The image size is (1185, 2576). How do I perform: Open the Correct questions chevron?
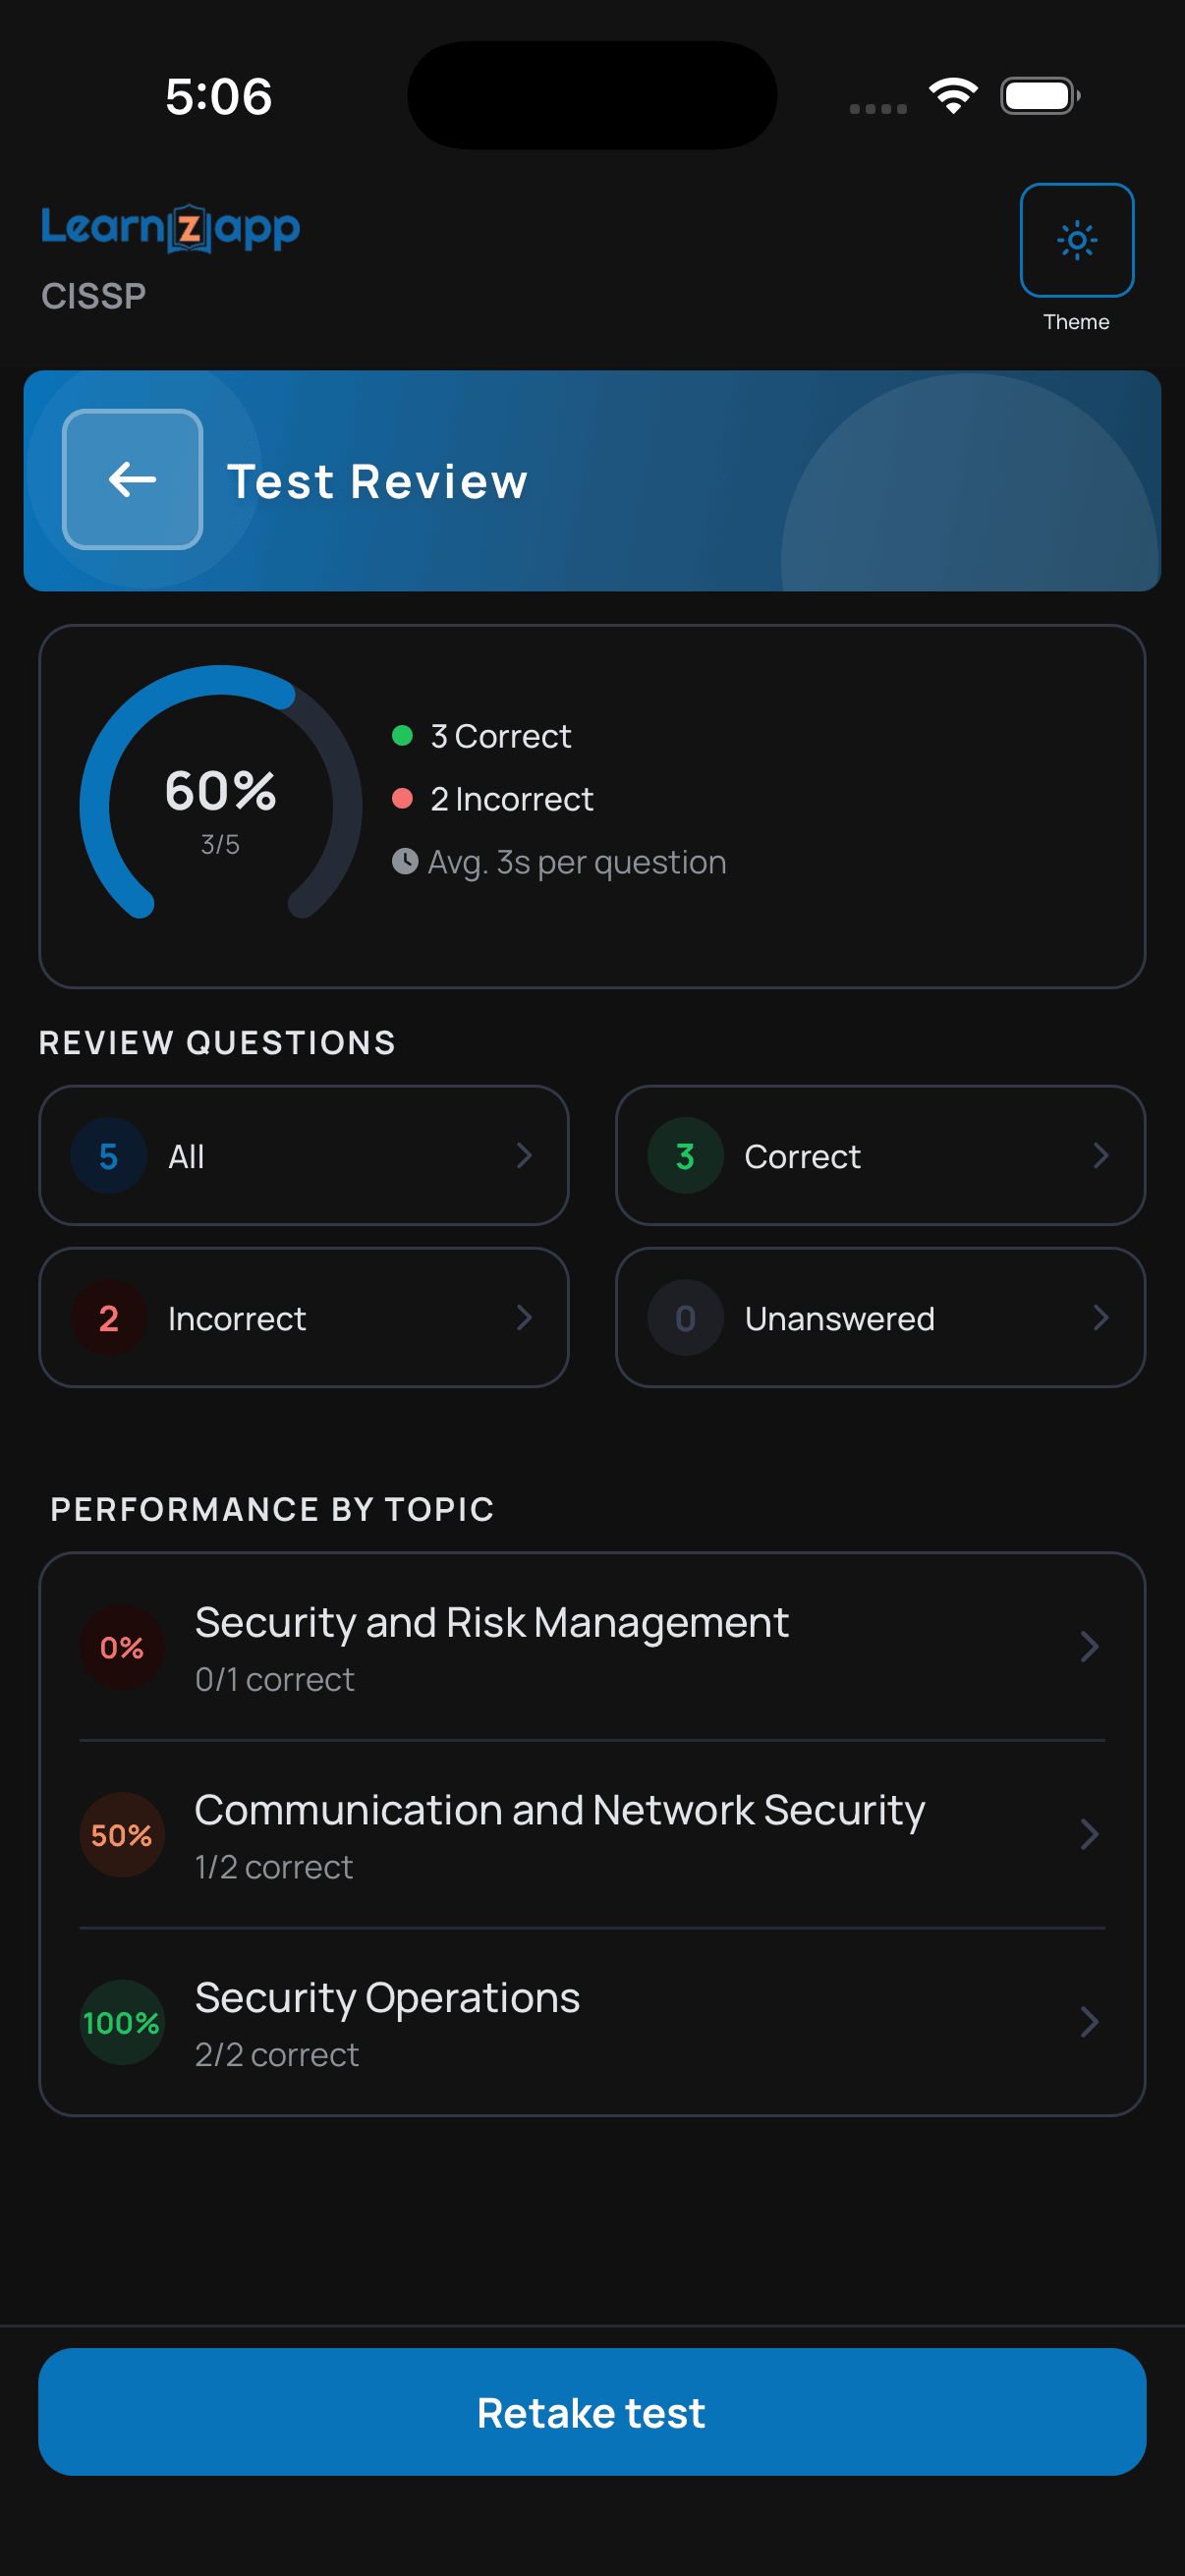[x=1100, y=1156]
